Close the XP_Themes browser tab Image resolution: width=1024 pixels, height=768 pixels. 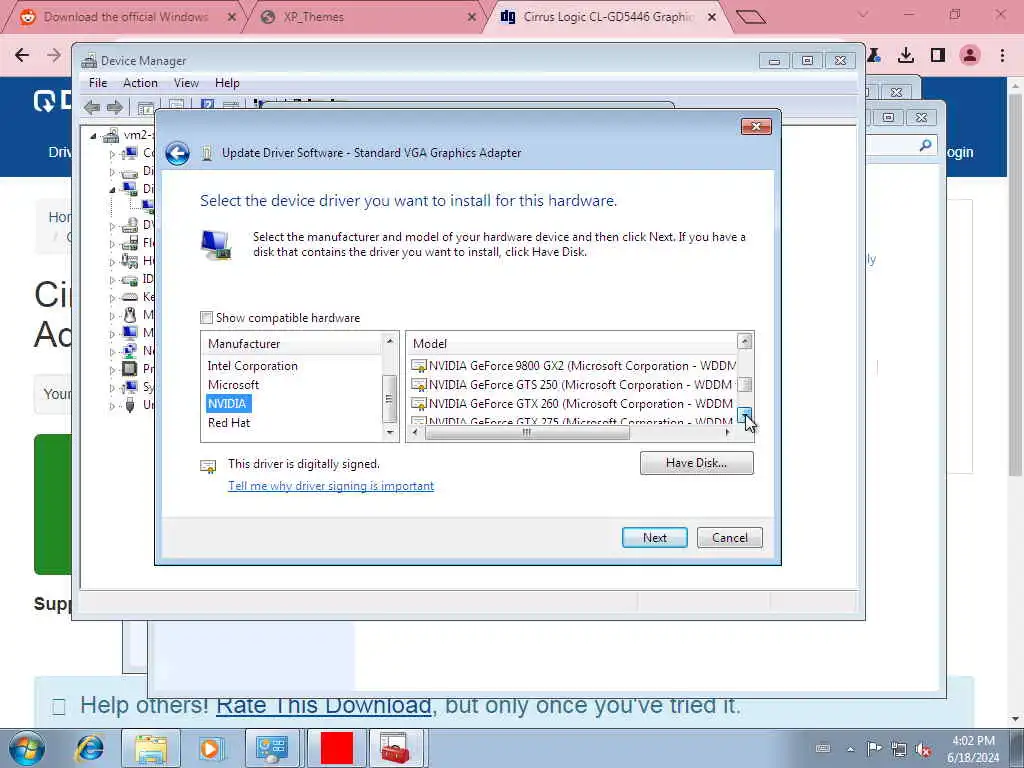click(x=472, y=17)
